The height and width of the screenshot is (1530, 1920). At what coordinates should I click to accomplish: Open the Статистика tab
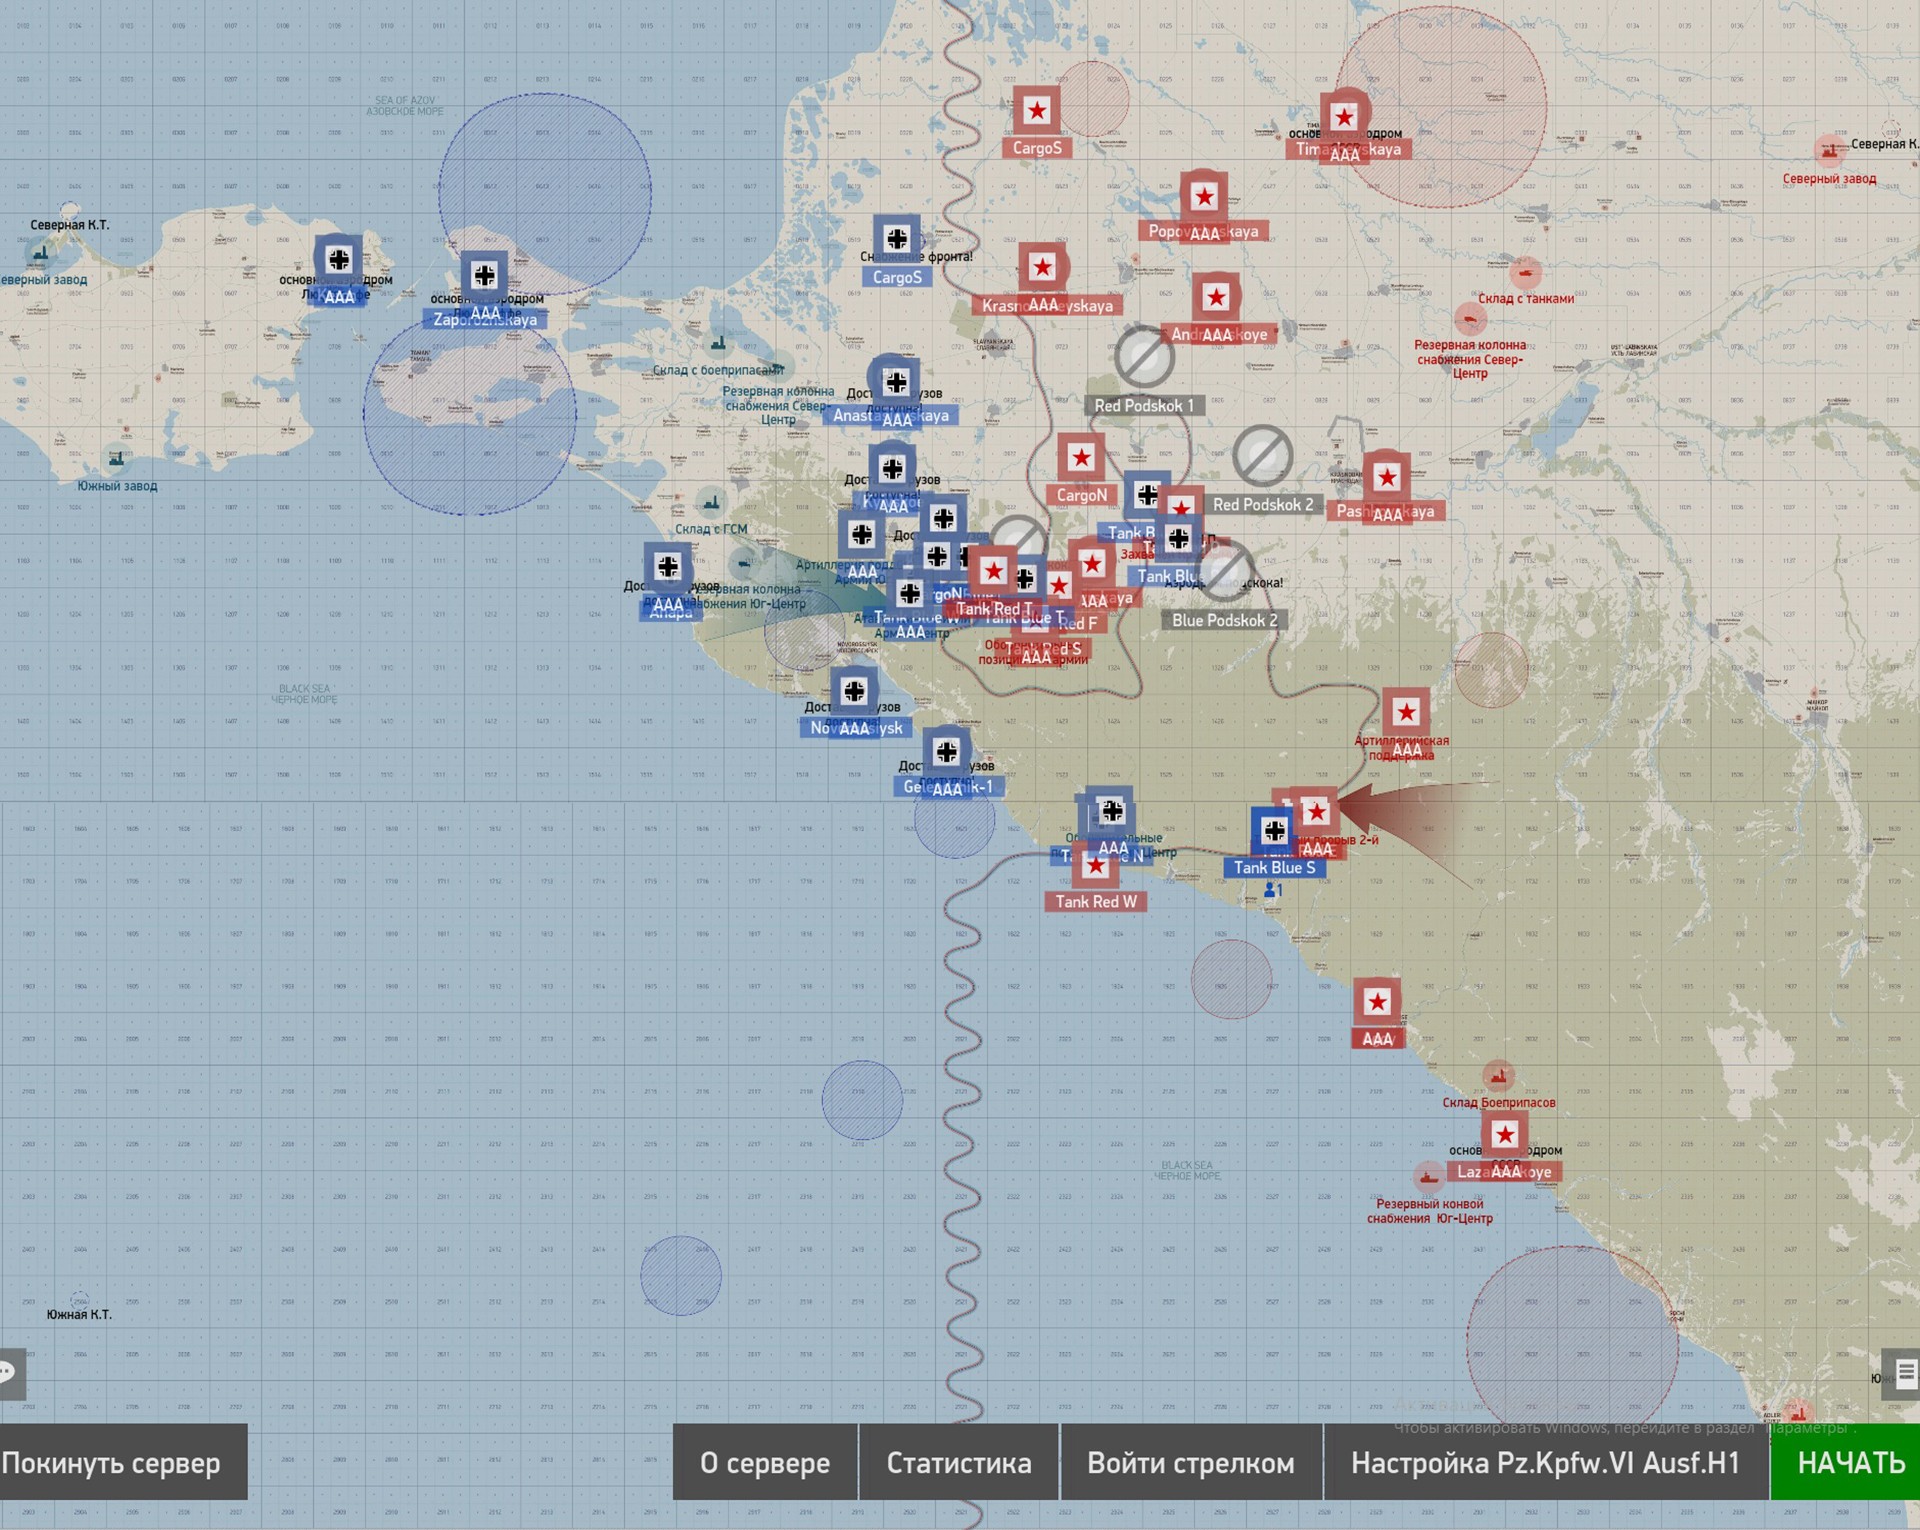pos(958,1463)
